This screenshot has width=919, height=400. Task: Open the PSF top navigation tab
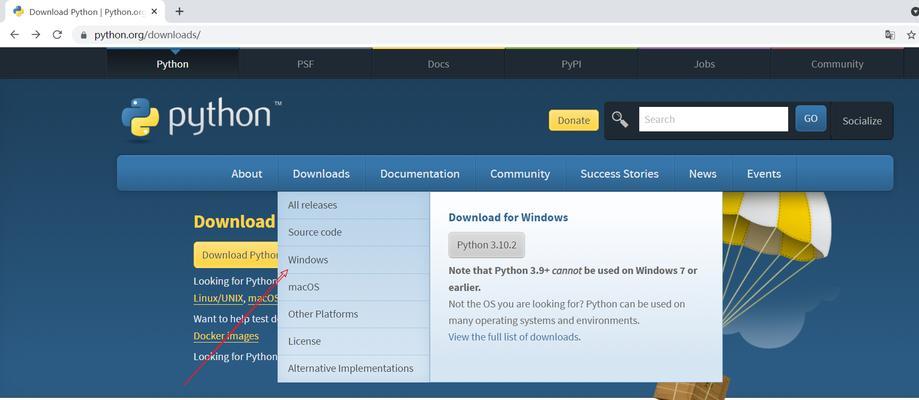305,64
